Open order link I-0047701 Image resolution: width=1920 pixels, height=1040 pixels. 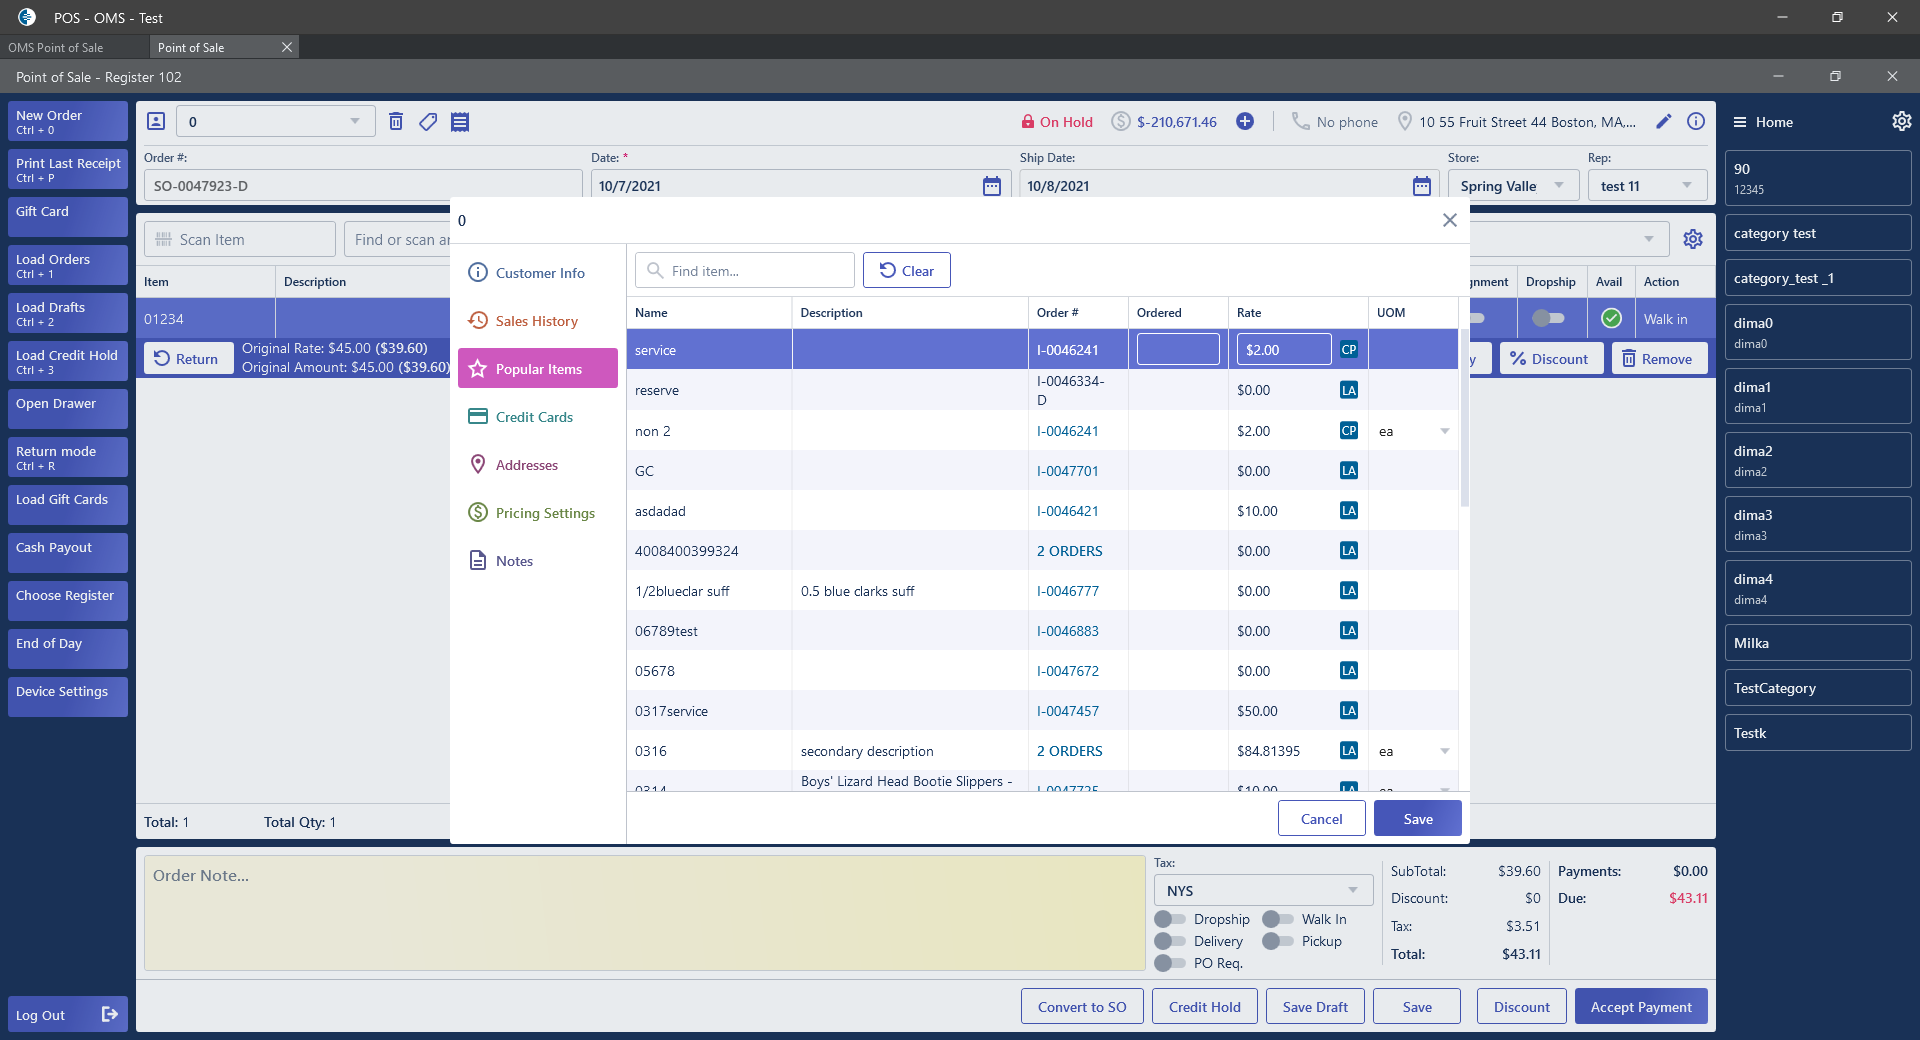click(x=1067, y=471)
